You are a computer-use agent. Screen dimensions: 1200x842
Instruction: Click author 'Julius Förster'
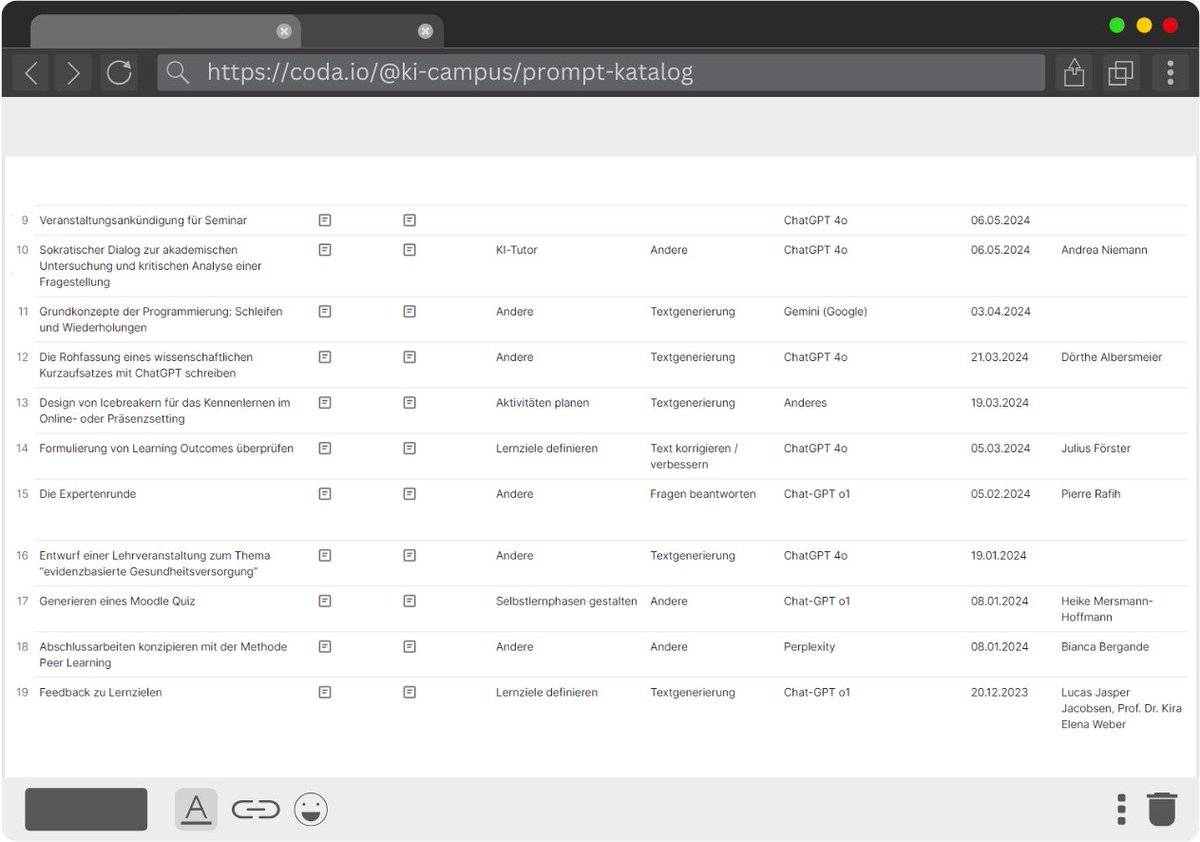[x=1096, y=449]
